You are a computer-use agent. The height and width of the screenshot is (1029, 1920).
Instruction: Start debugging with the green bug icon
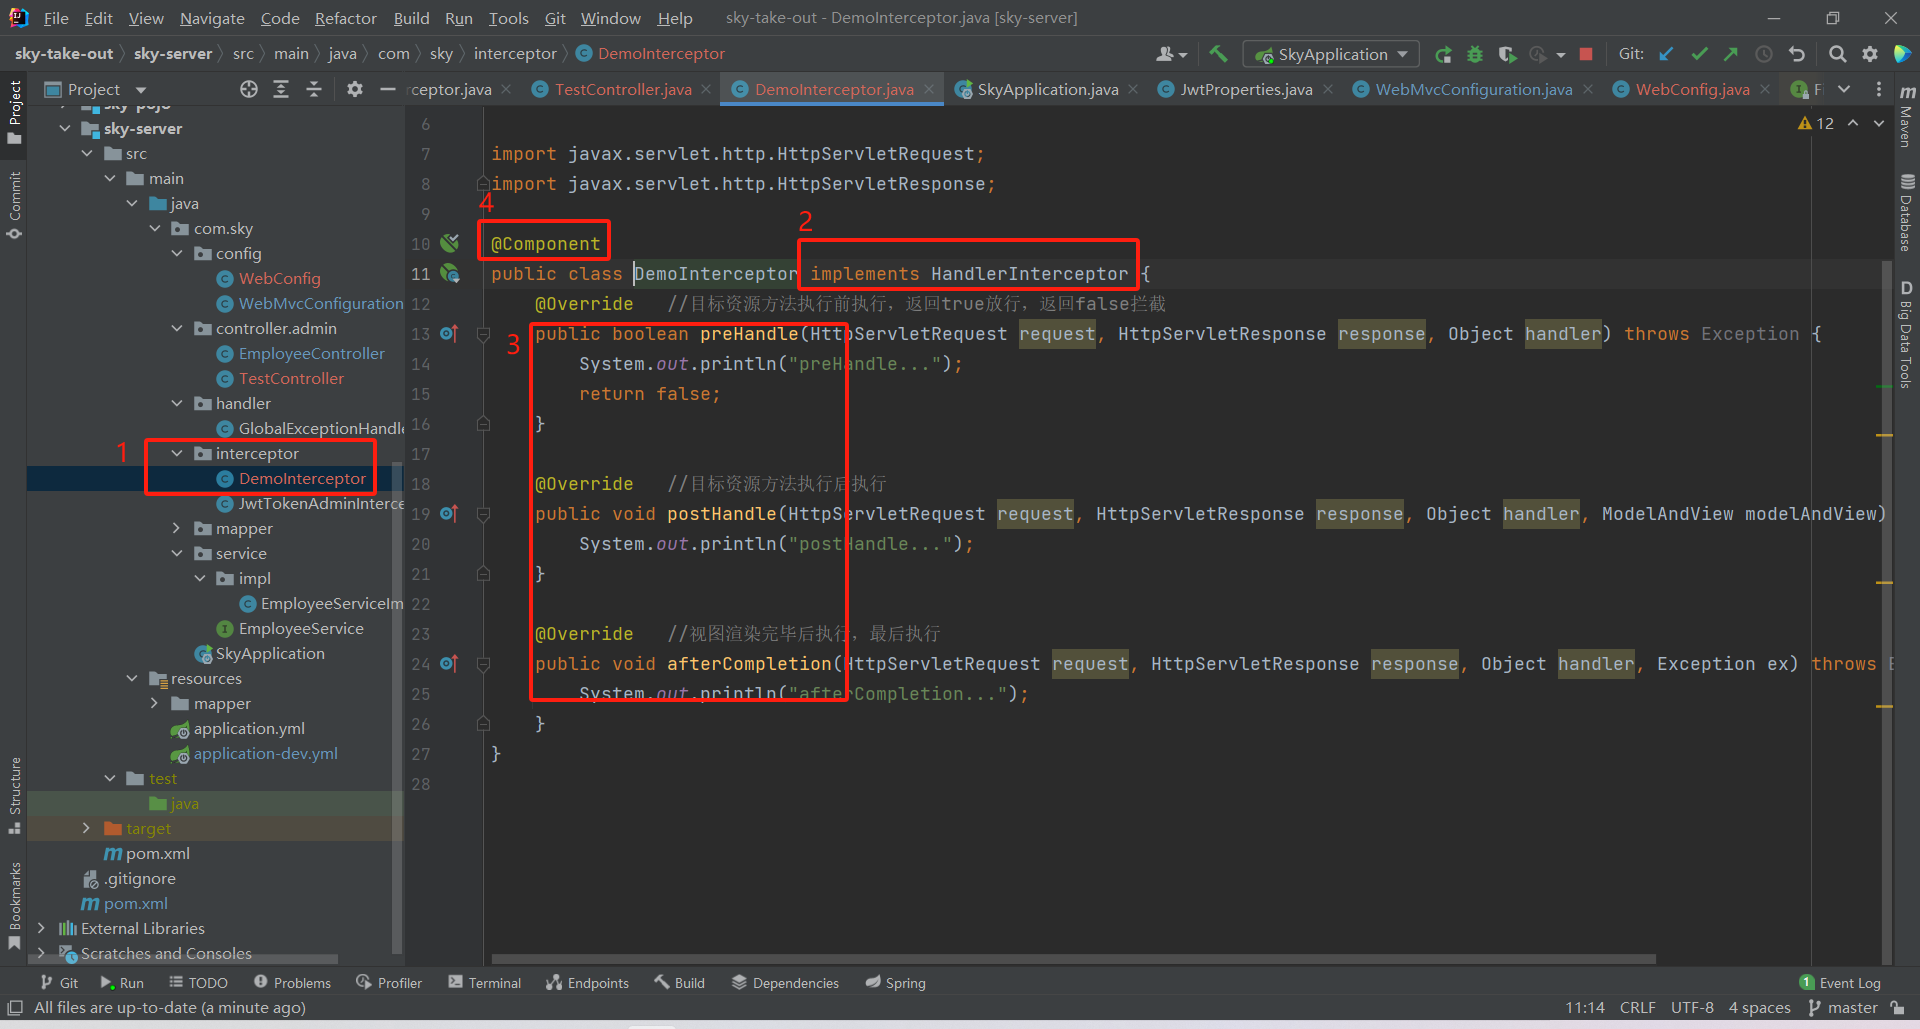click(1475, 54)
